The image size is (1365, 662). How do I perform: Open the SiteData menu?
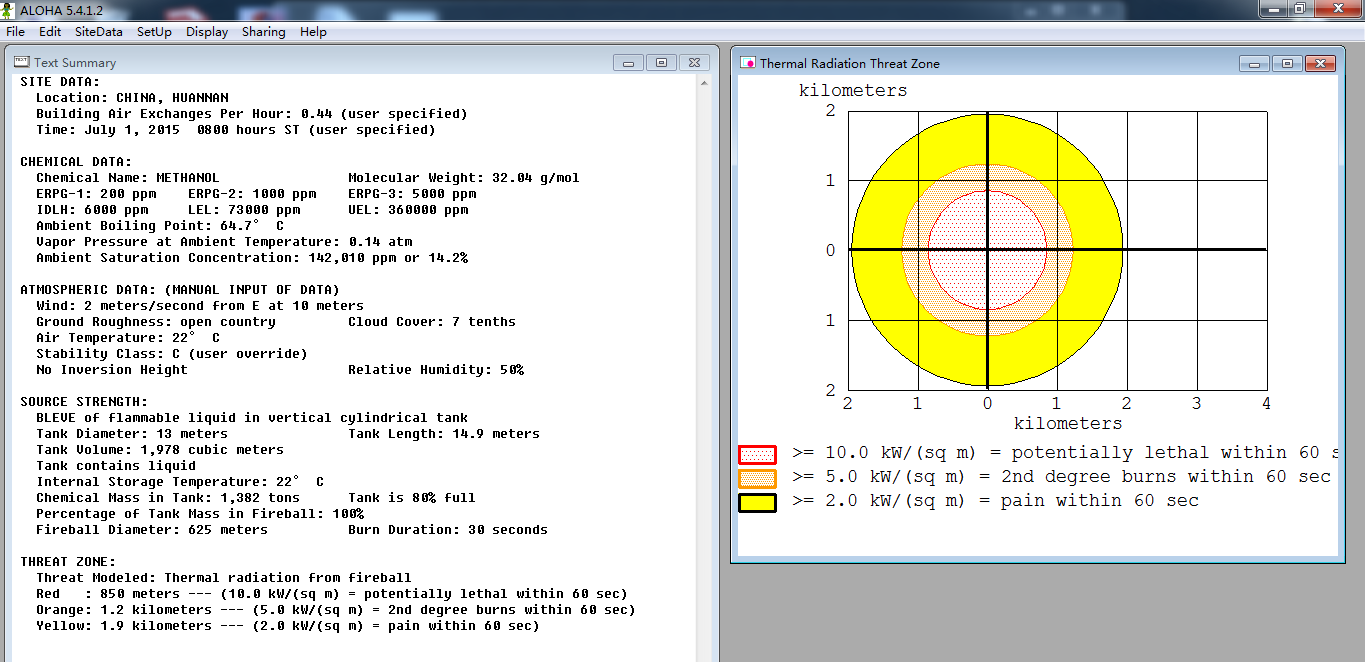(x=99, y=31)
